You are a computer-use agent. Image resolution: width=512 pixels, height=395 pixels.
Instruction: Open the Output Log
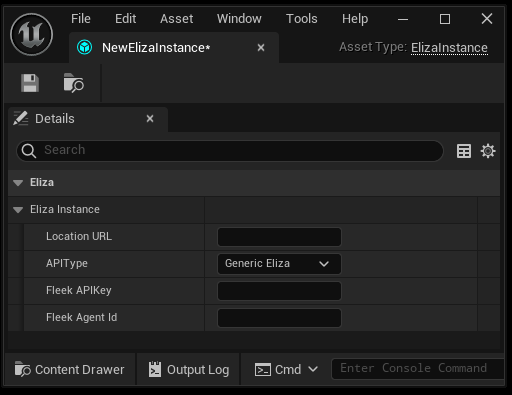(189, 369)
